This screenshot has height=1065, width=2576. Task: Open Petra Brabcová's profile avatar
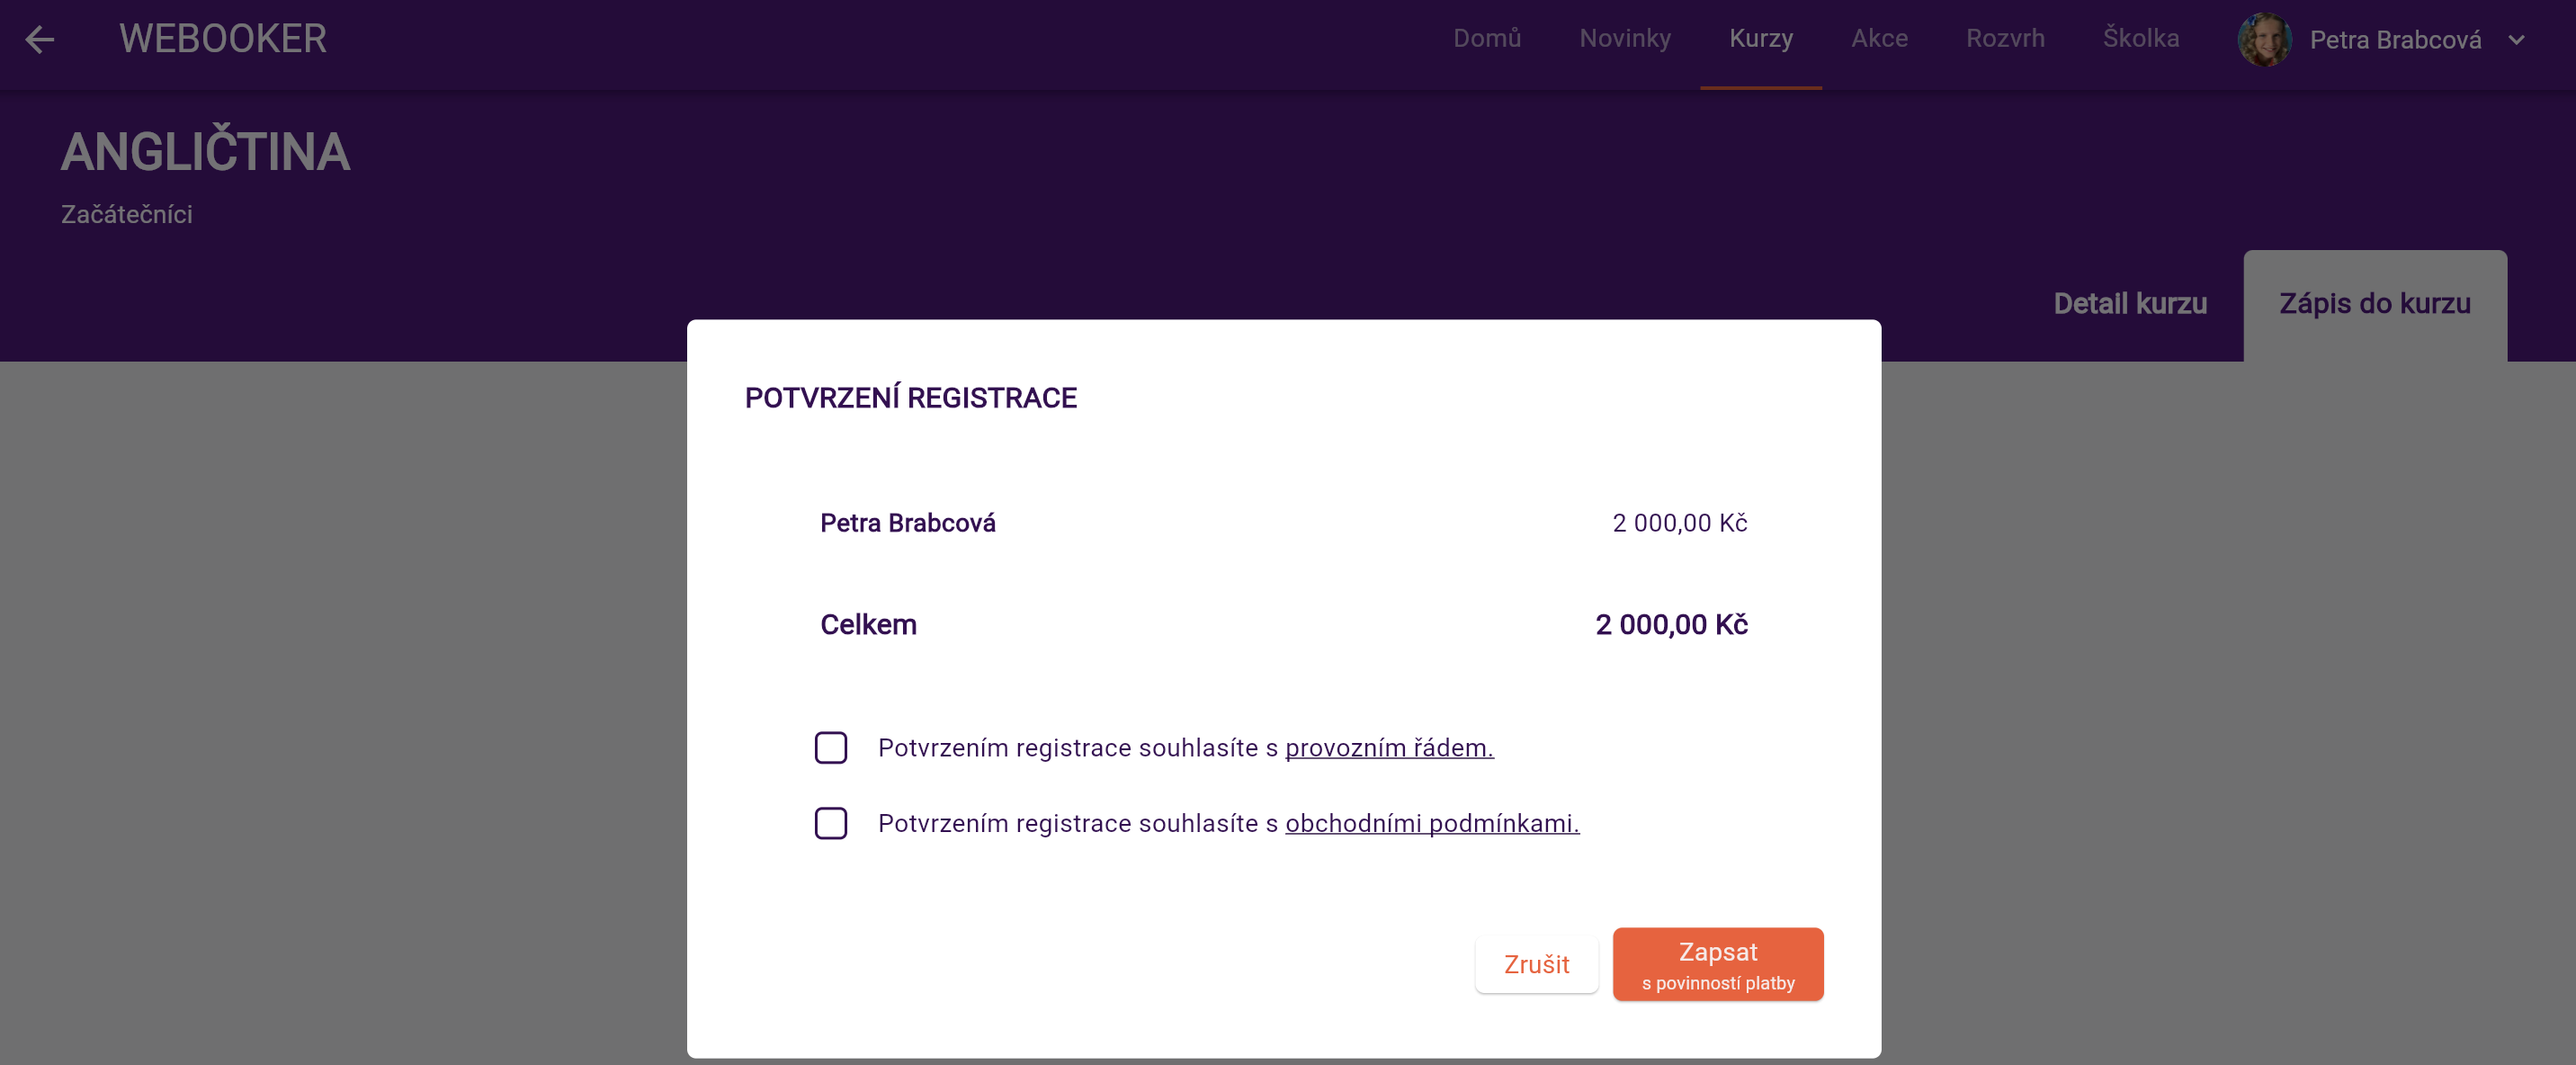pyautogui.click(x=2264, y=40)
